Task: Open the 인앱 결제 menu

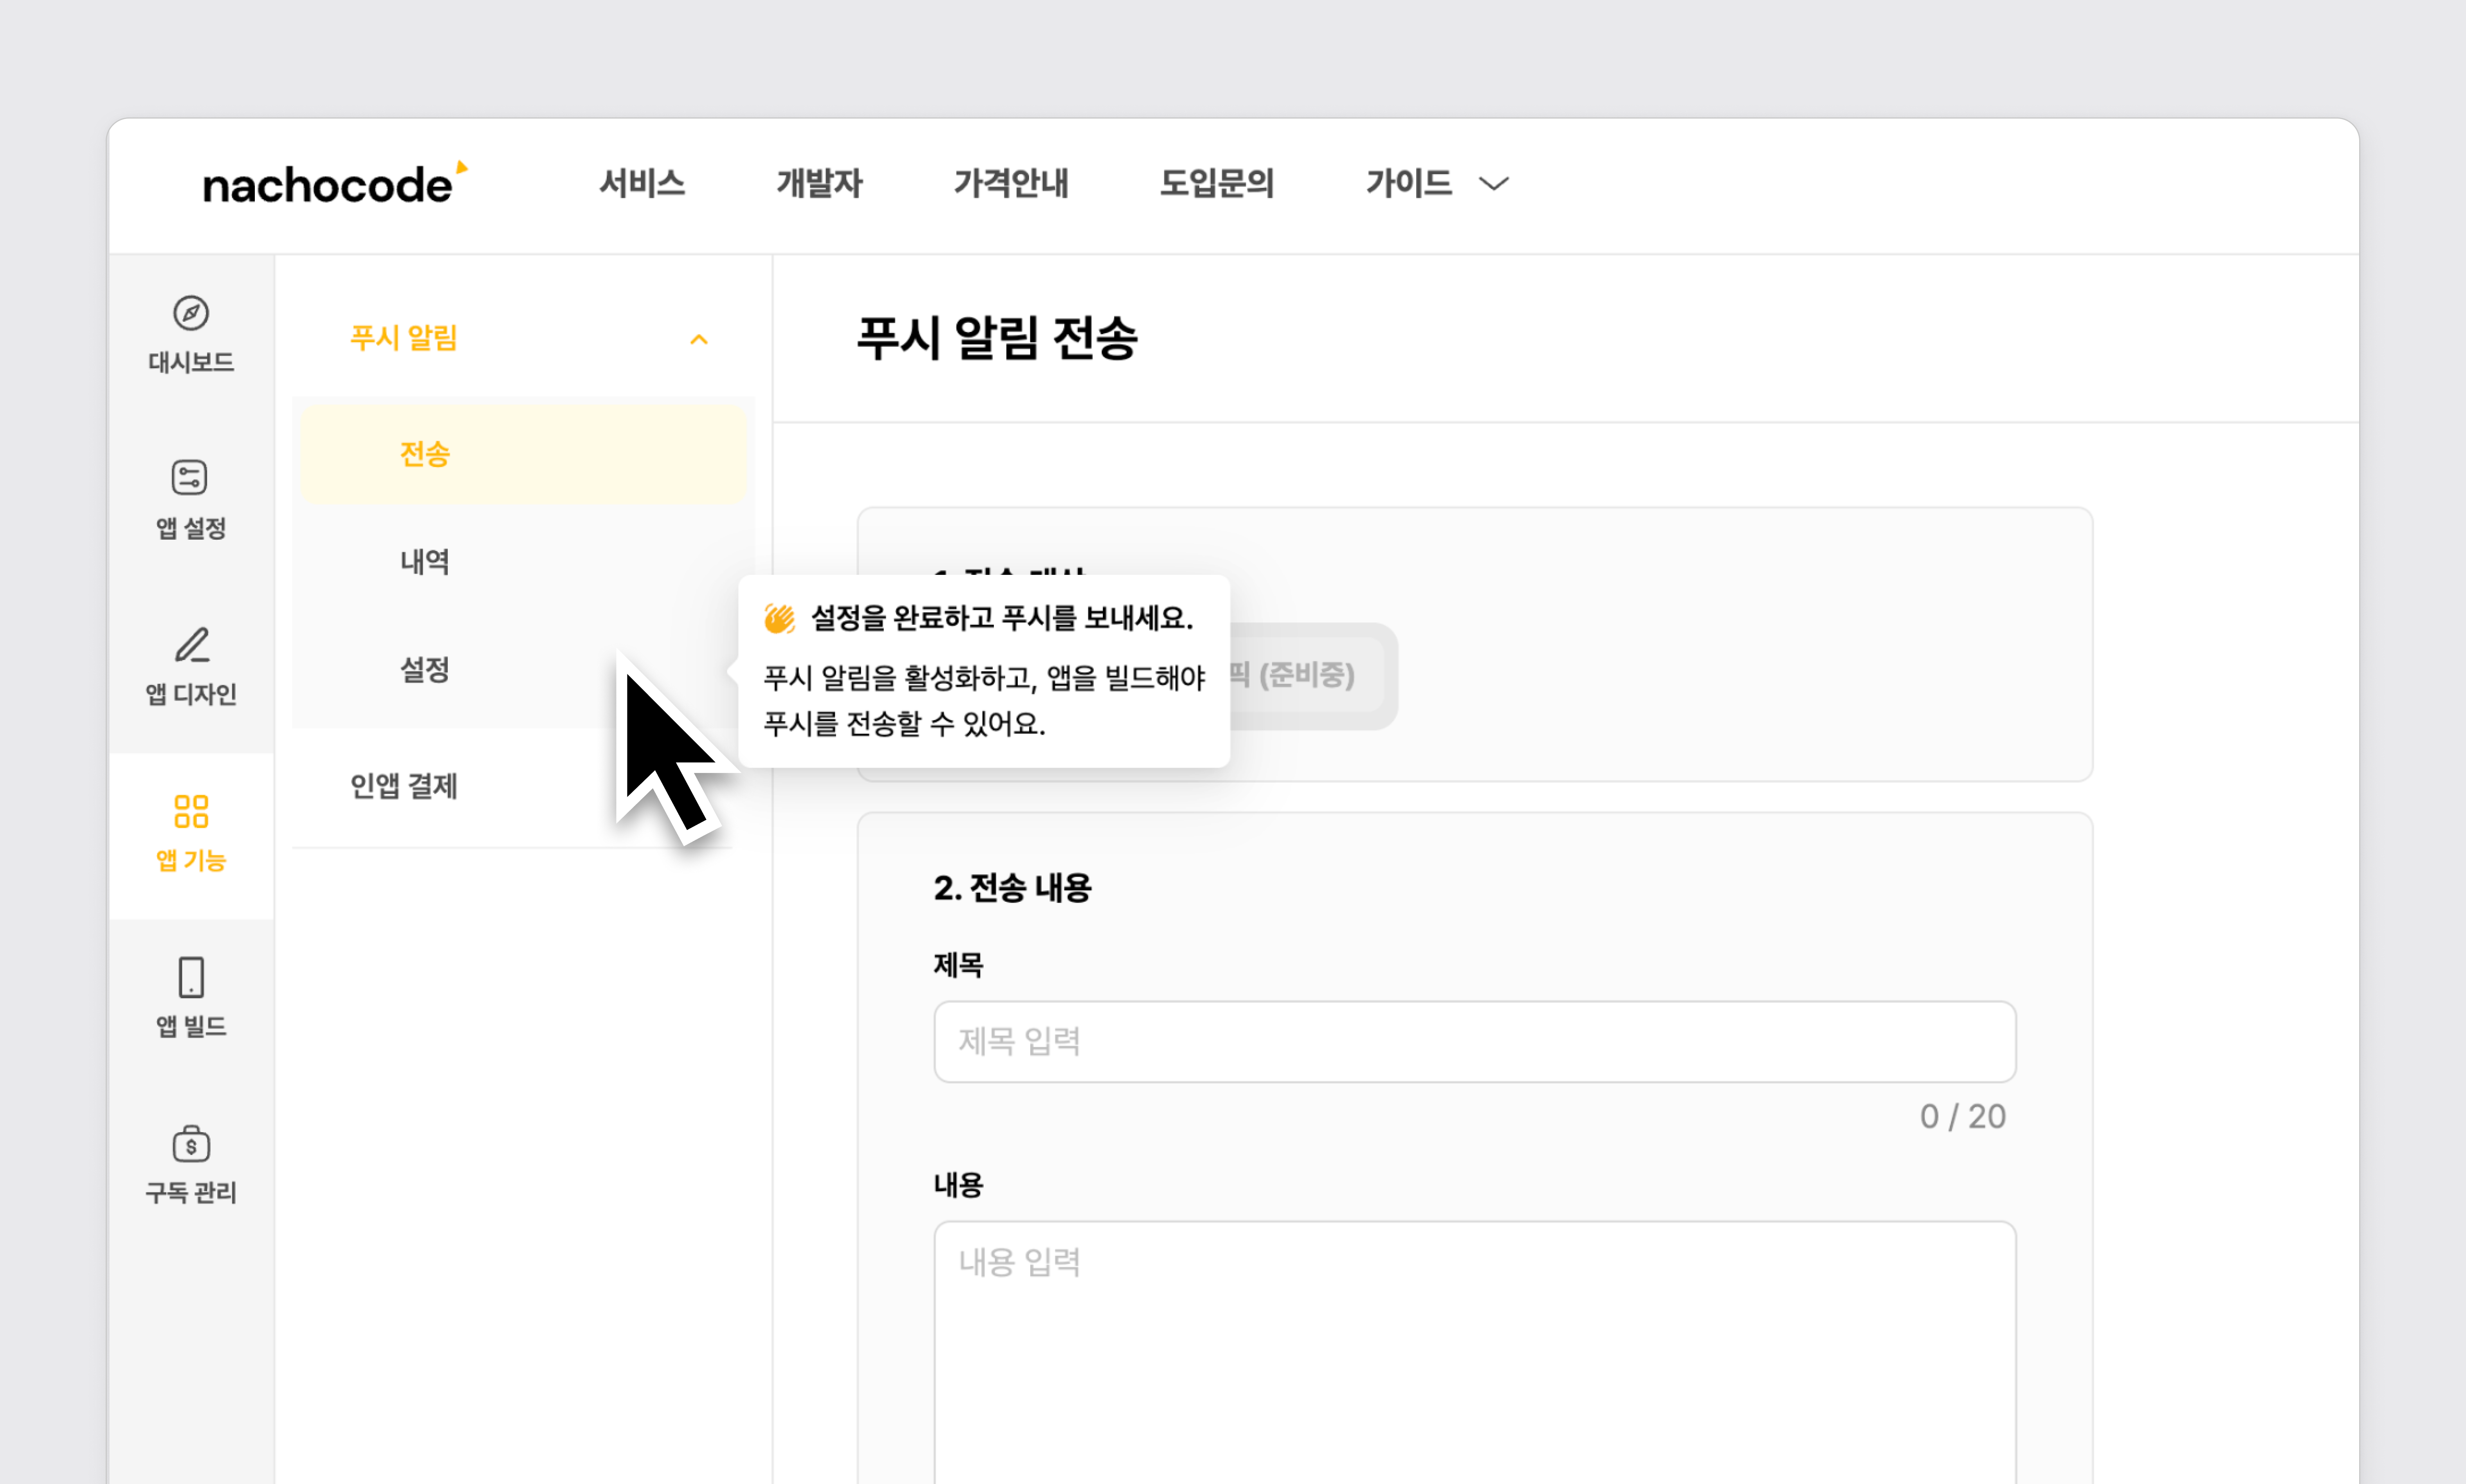Action: 404,786
